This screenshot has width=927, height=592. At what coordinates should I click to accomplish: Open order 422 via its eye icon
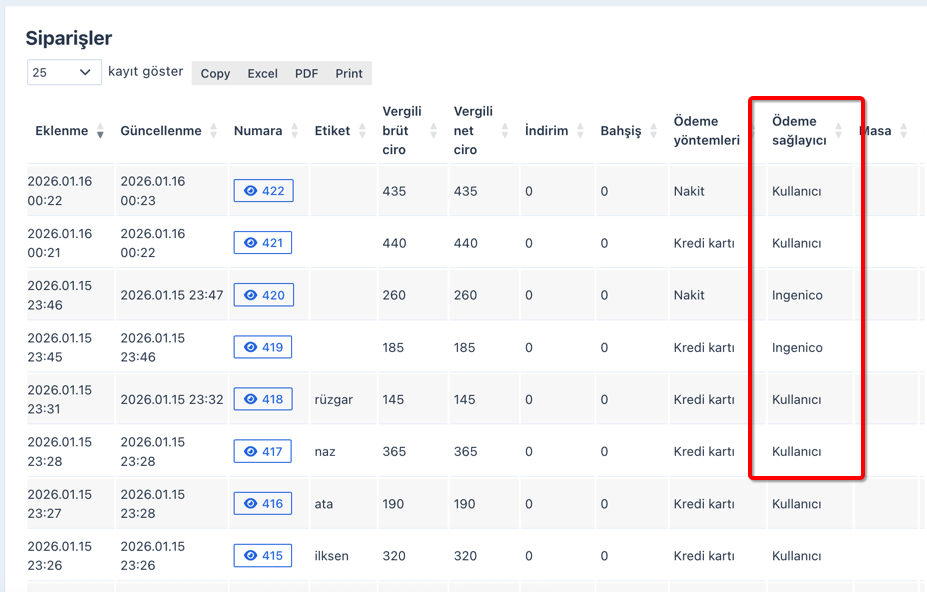coord(263,191)
